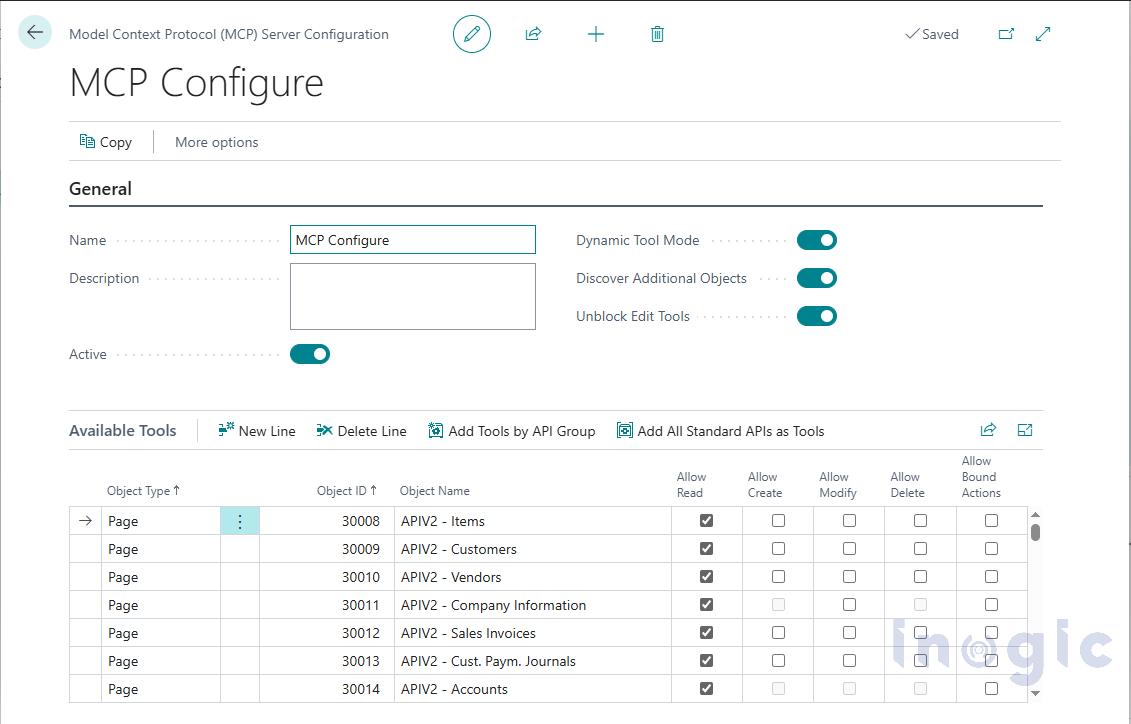
Task: Check Allow Create for Cust. Paym. Journals
Action: point(778,661)
